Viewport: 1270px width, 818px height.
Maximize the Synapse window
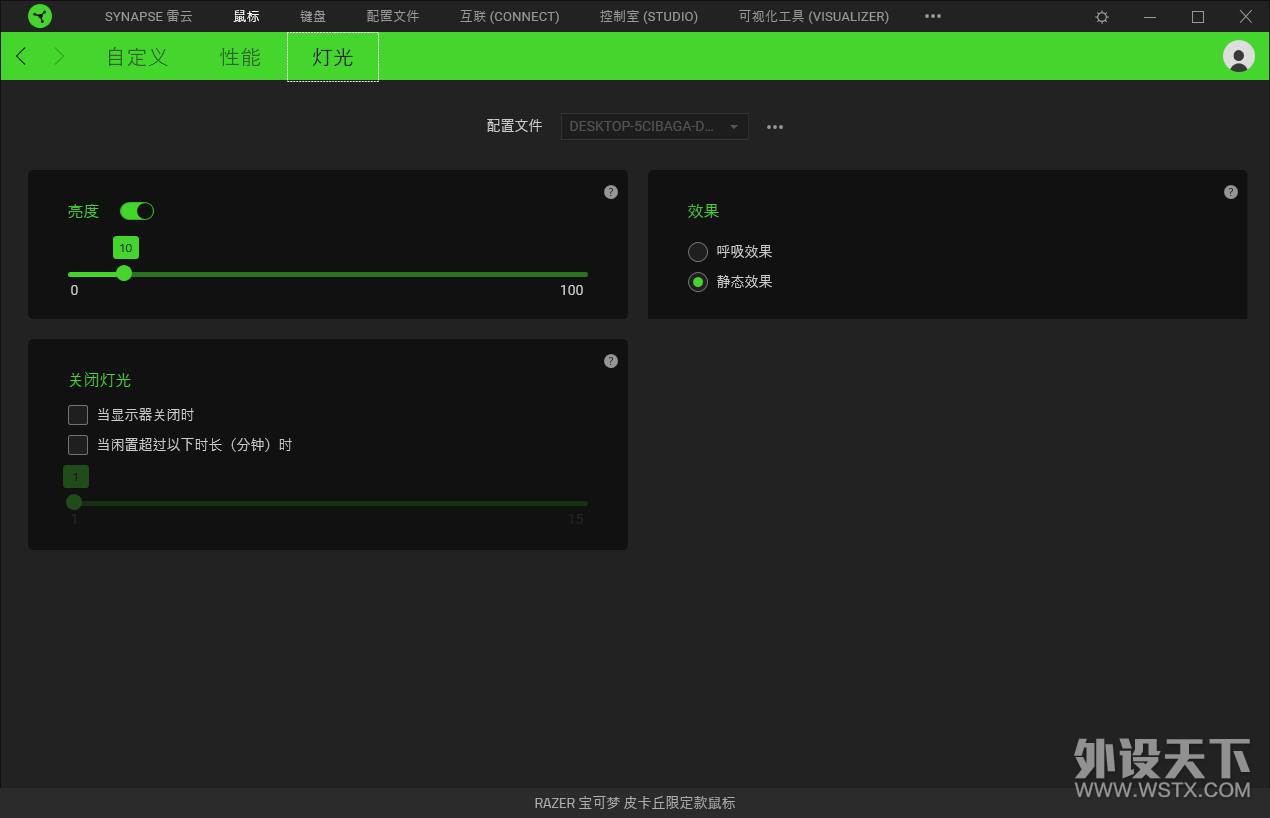point(1198,17)
